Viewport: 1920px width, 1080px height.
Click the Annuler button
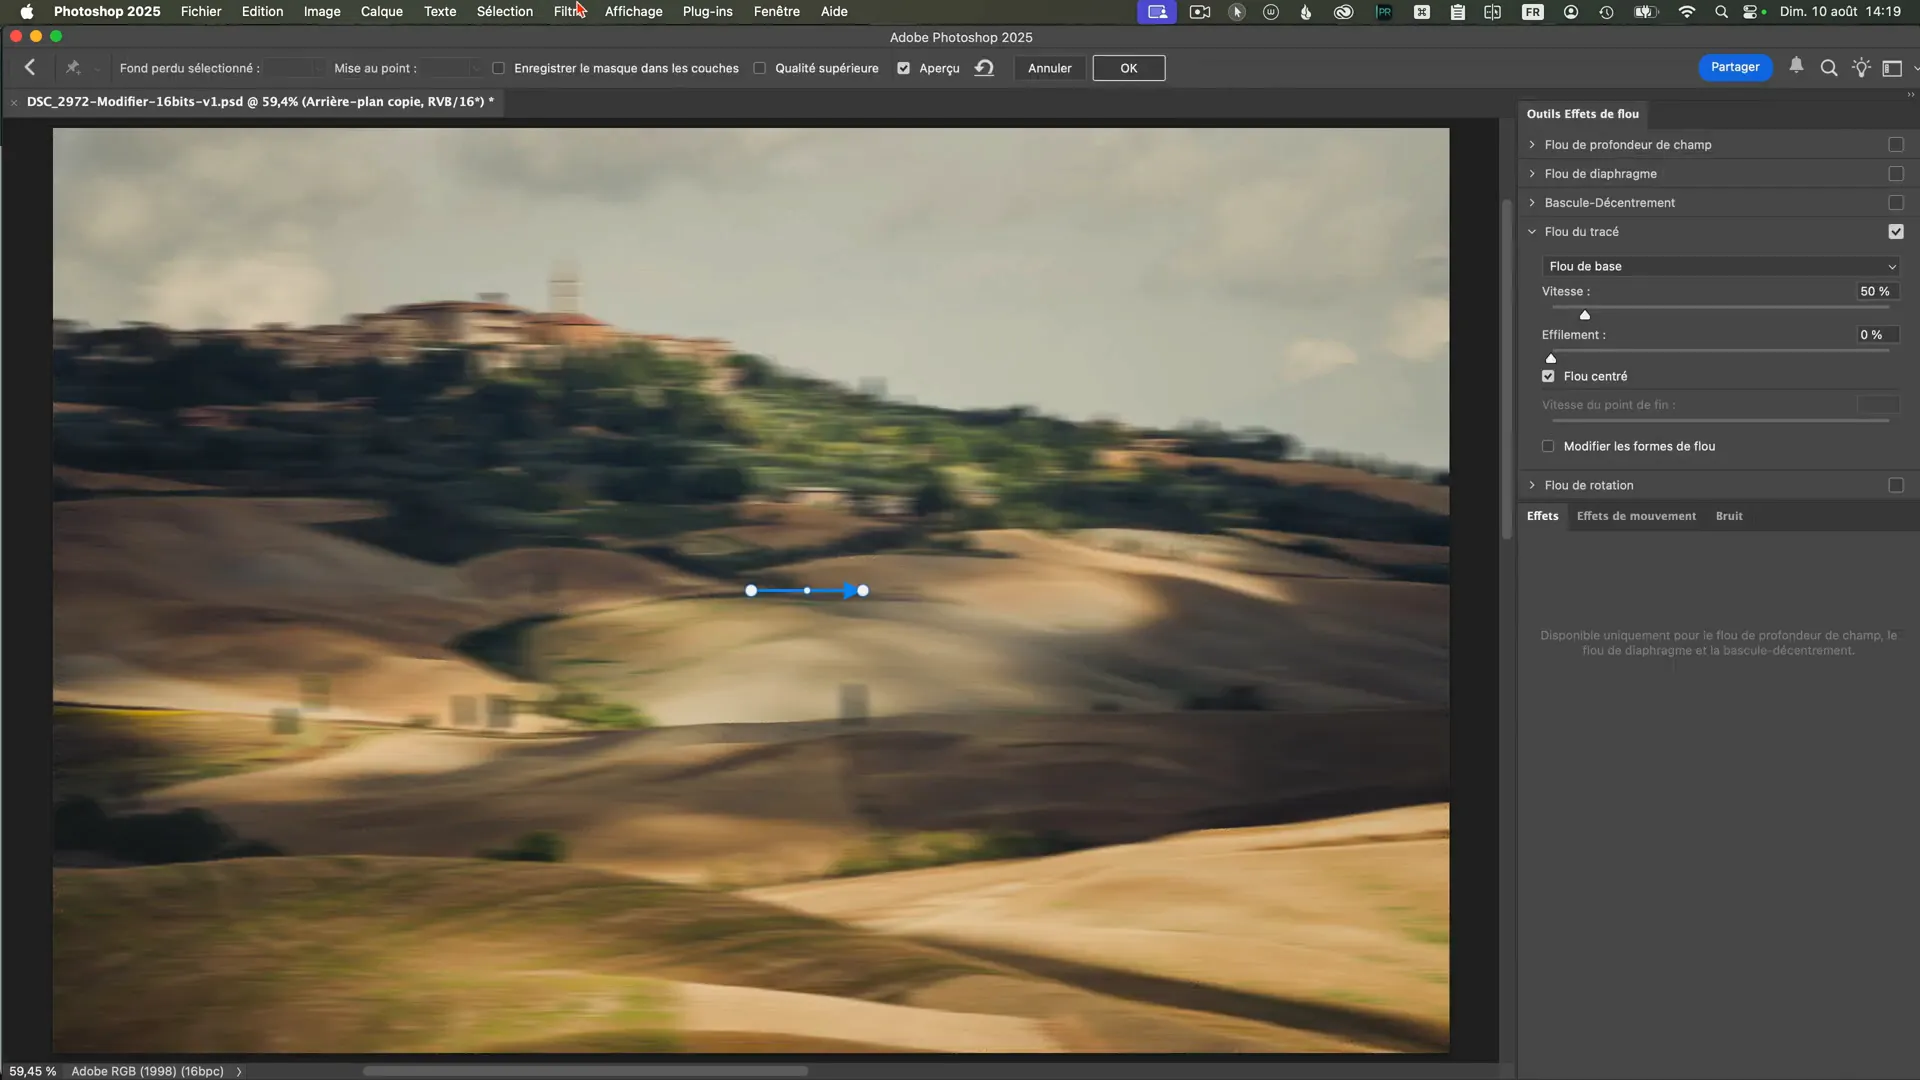click(x=1049, y=68)
